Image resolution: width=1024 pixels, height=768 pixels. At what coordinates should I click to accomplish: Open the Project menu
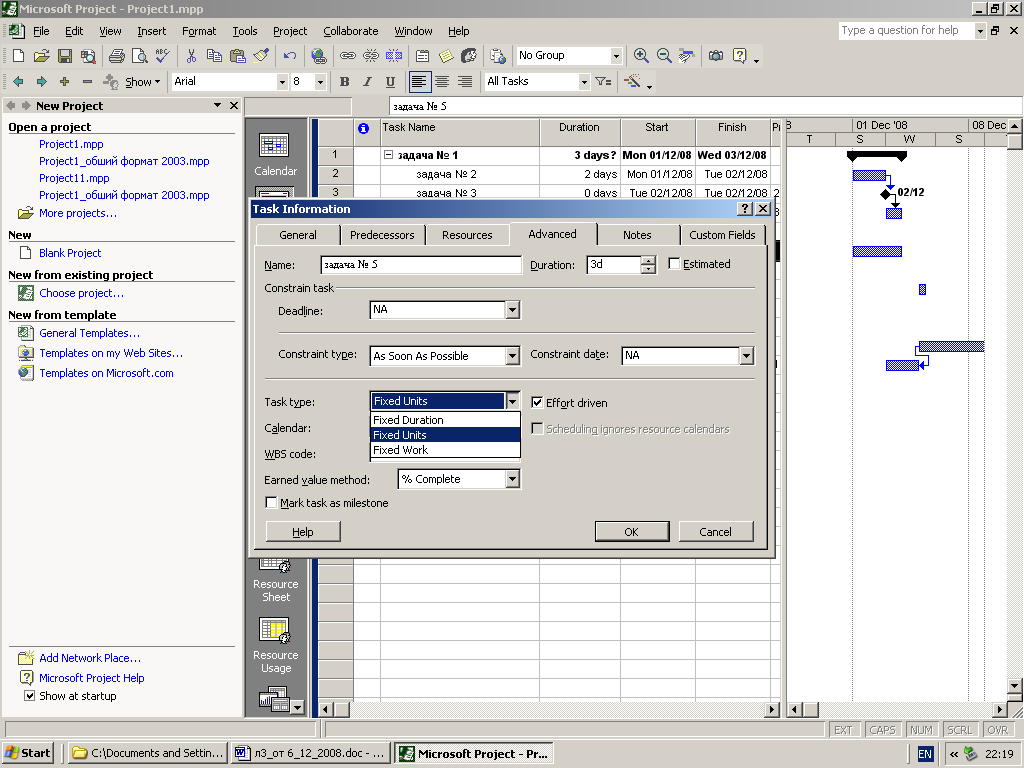click(x=290, y=31)
